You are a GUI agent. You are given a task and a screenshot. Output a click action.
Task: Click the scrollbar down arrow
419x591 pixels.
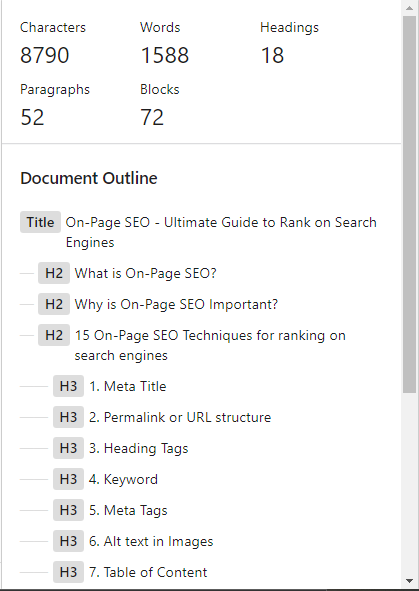click(410, 581)
